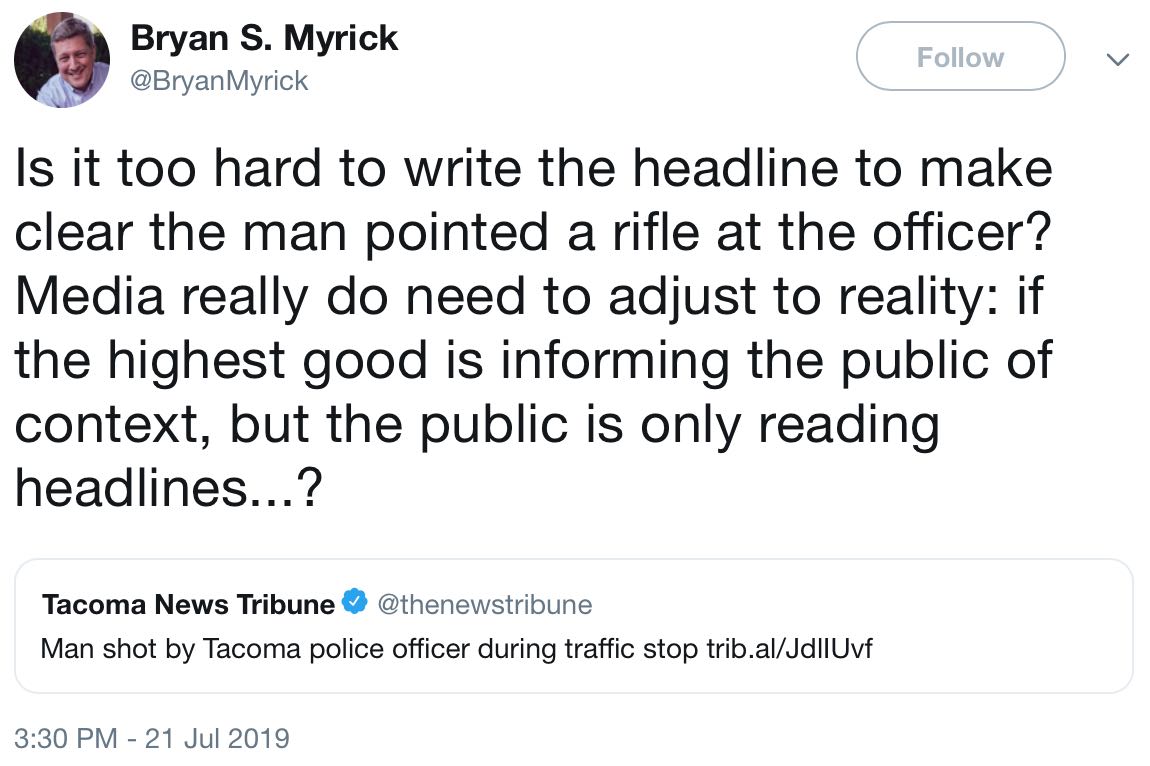Screen dimensions: 1150x766
Task: Open the trib.al/JdlIUvf article link
Action: tap(789, 649)
